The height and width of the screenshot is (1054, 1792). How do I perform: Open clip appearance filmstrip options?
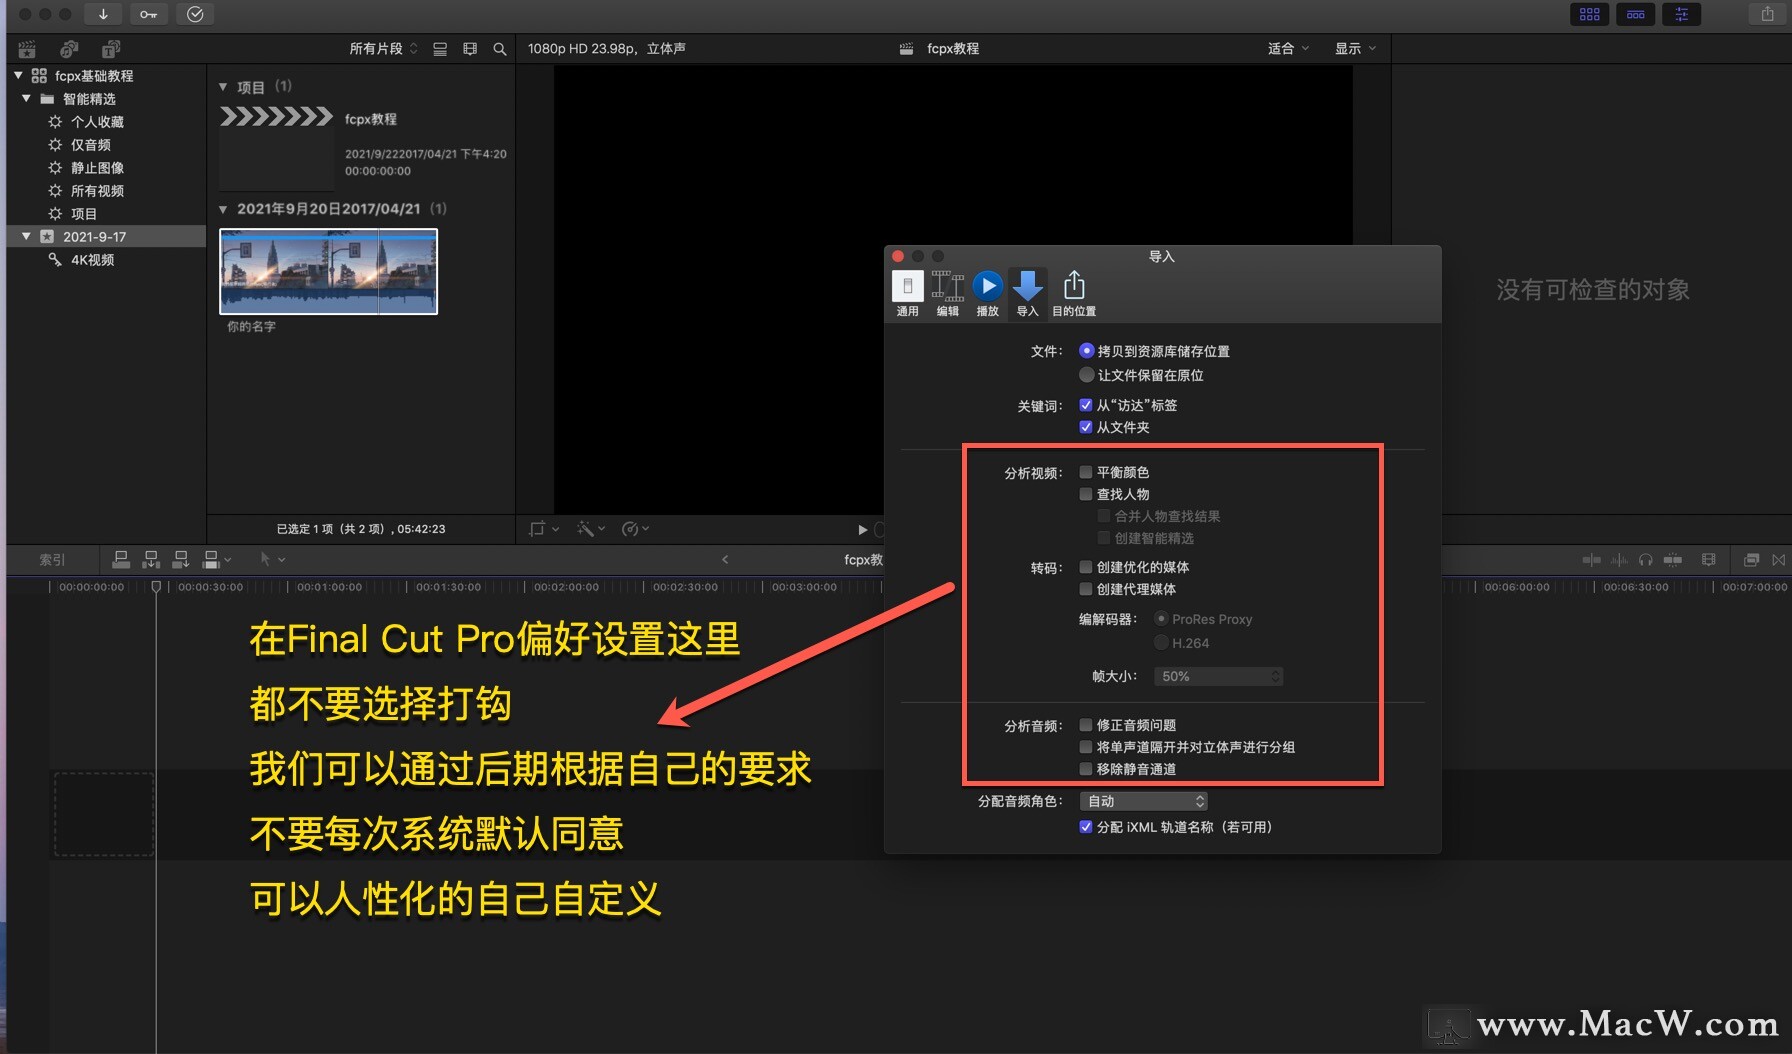470,49
